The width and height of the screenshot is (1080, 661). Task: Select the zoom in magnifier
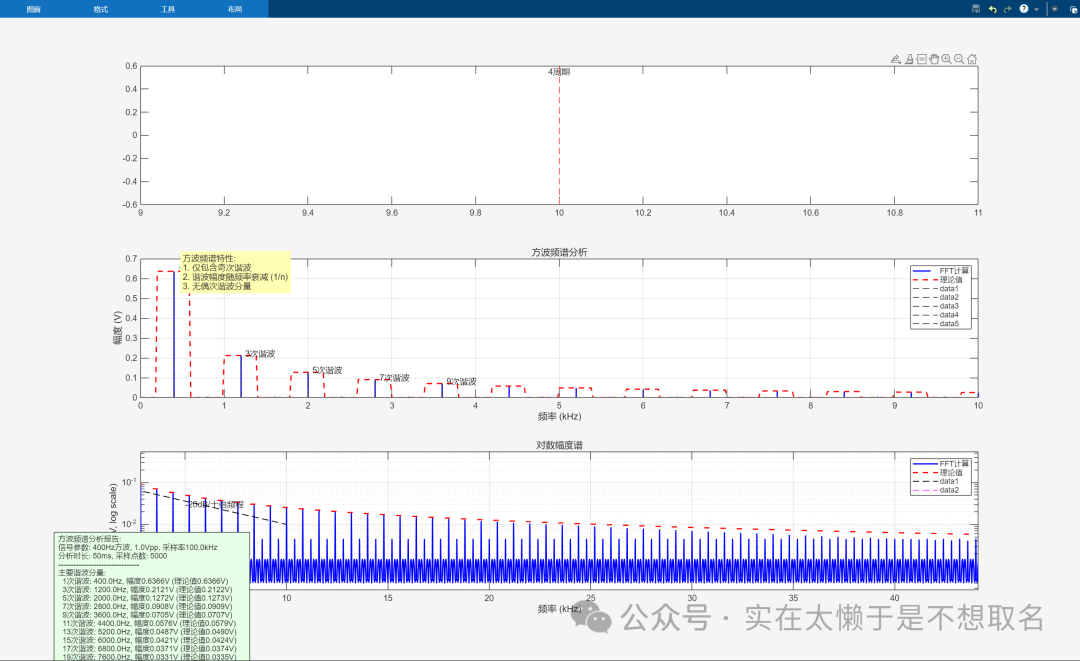[946, 59]
